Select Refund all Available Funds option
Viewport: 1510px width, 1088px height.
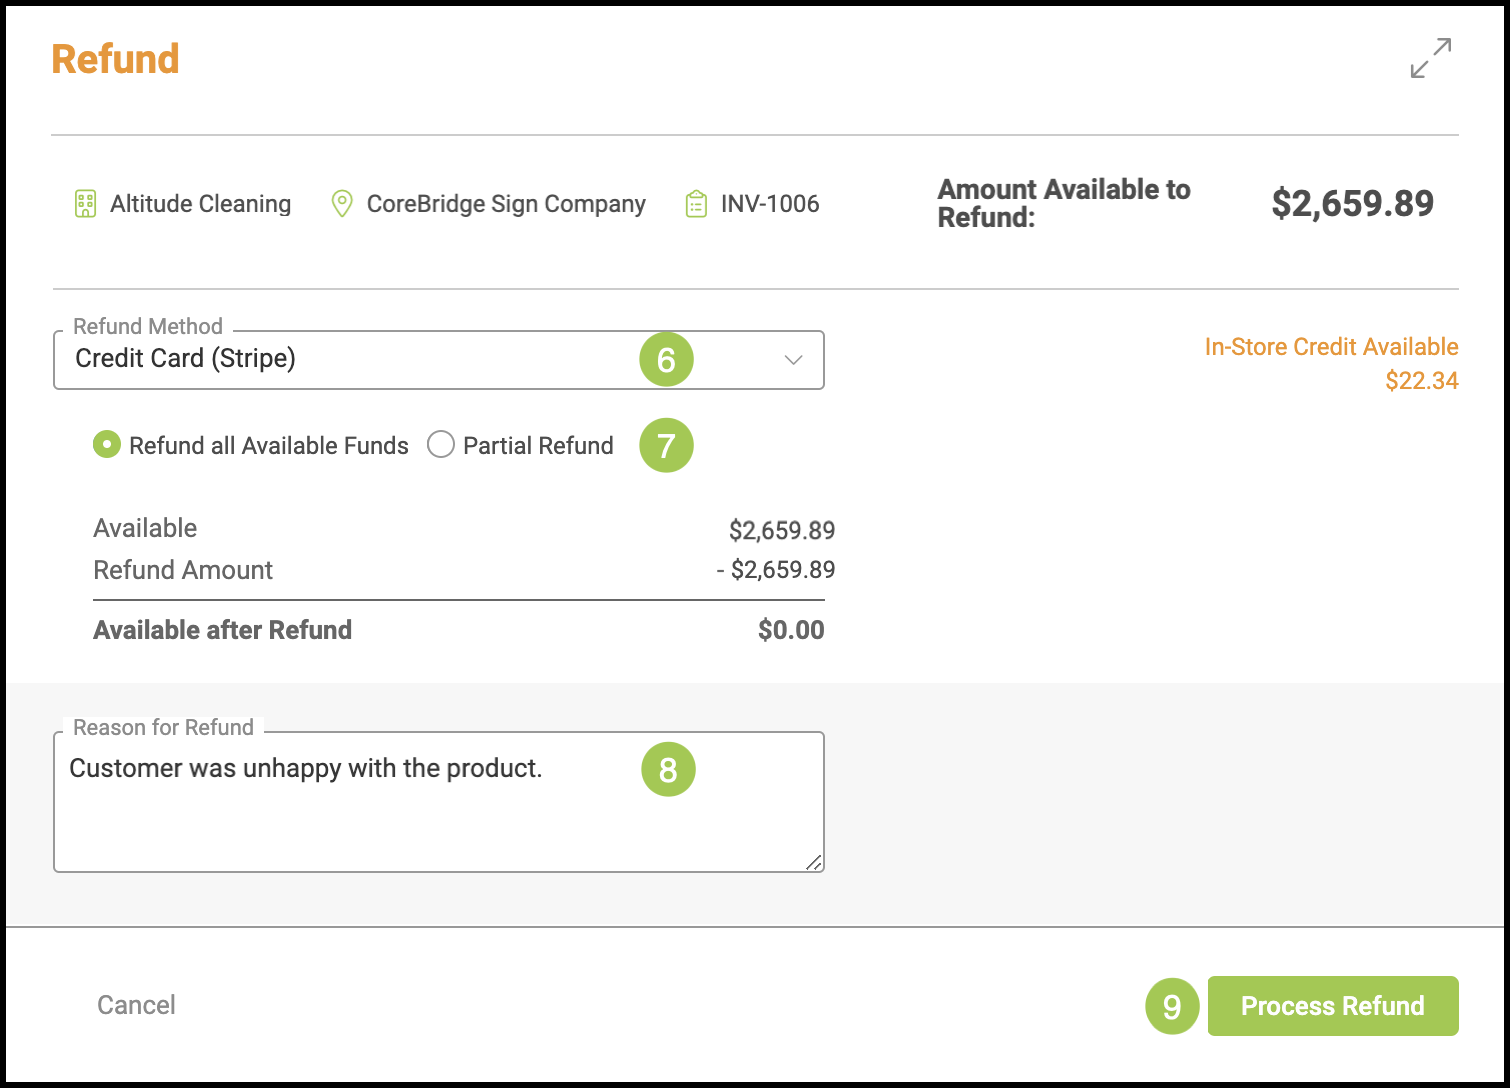[107, 445]
